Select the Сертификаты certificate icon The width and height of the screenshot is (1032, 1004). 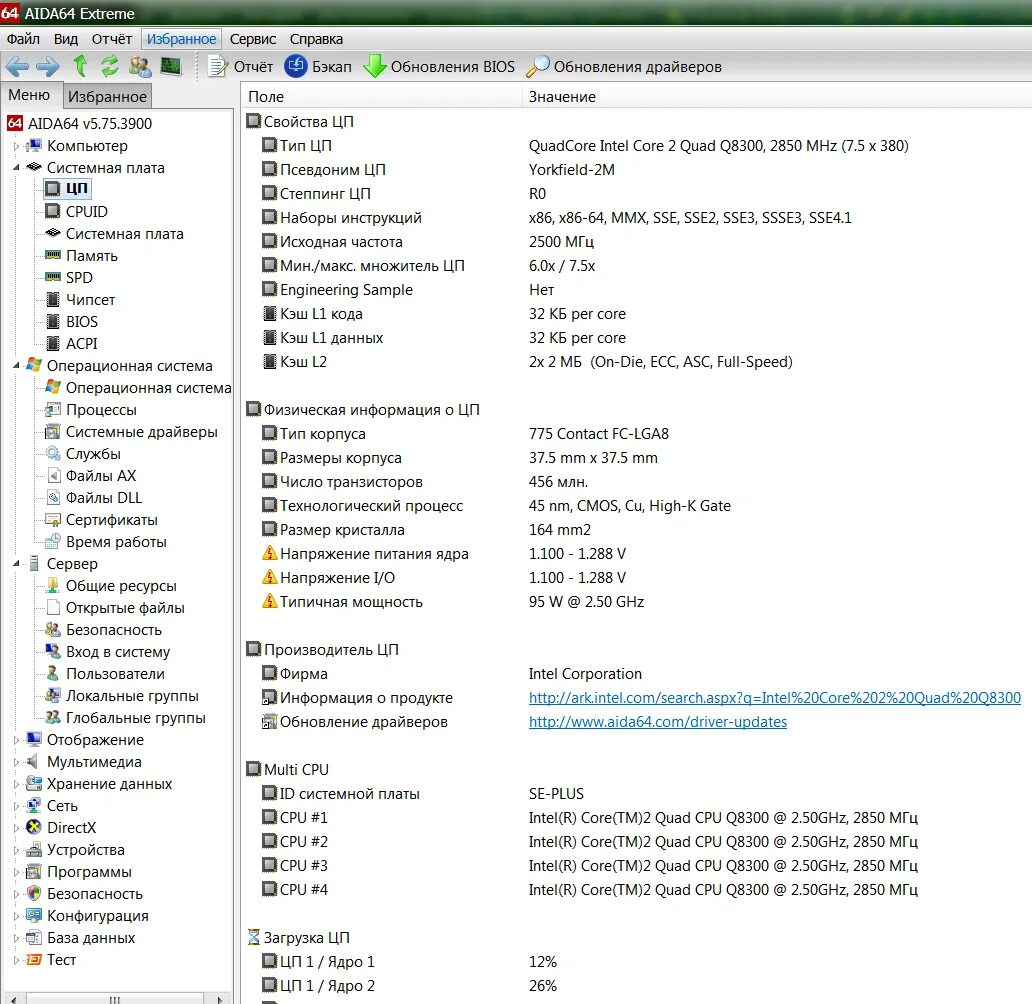(x=53, y=519)
